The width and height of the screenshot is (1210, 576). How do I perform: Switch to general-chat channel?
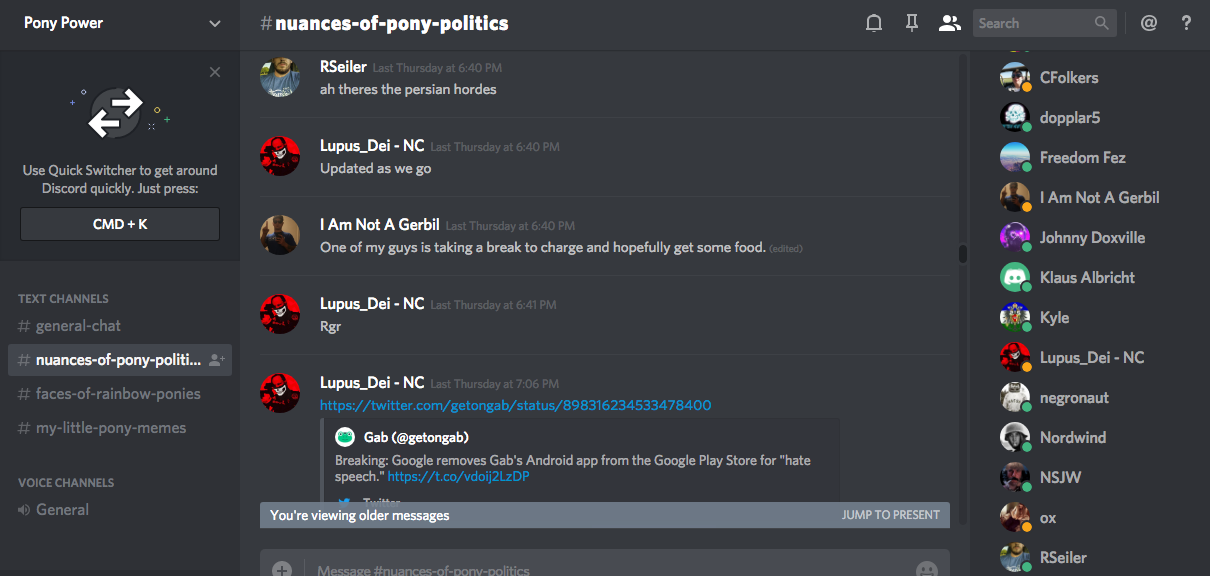(x=78, y=326)
